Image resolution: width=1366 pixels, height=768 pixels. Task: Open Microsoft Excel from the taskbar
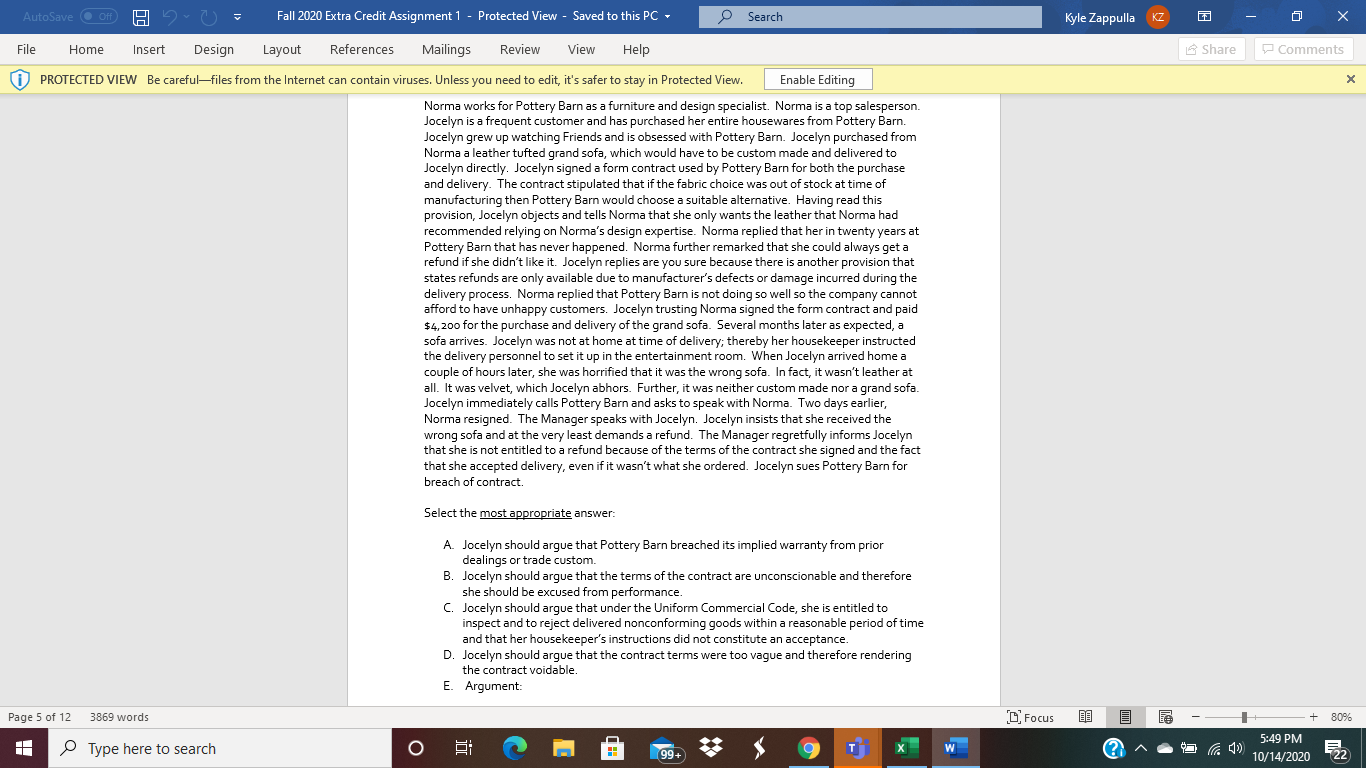coord(906,747)
